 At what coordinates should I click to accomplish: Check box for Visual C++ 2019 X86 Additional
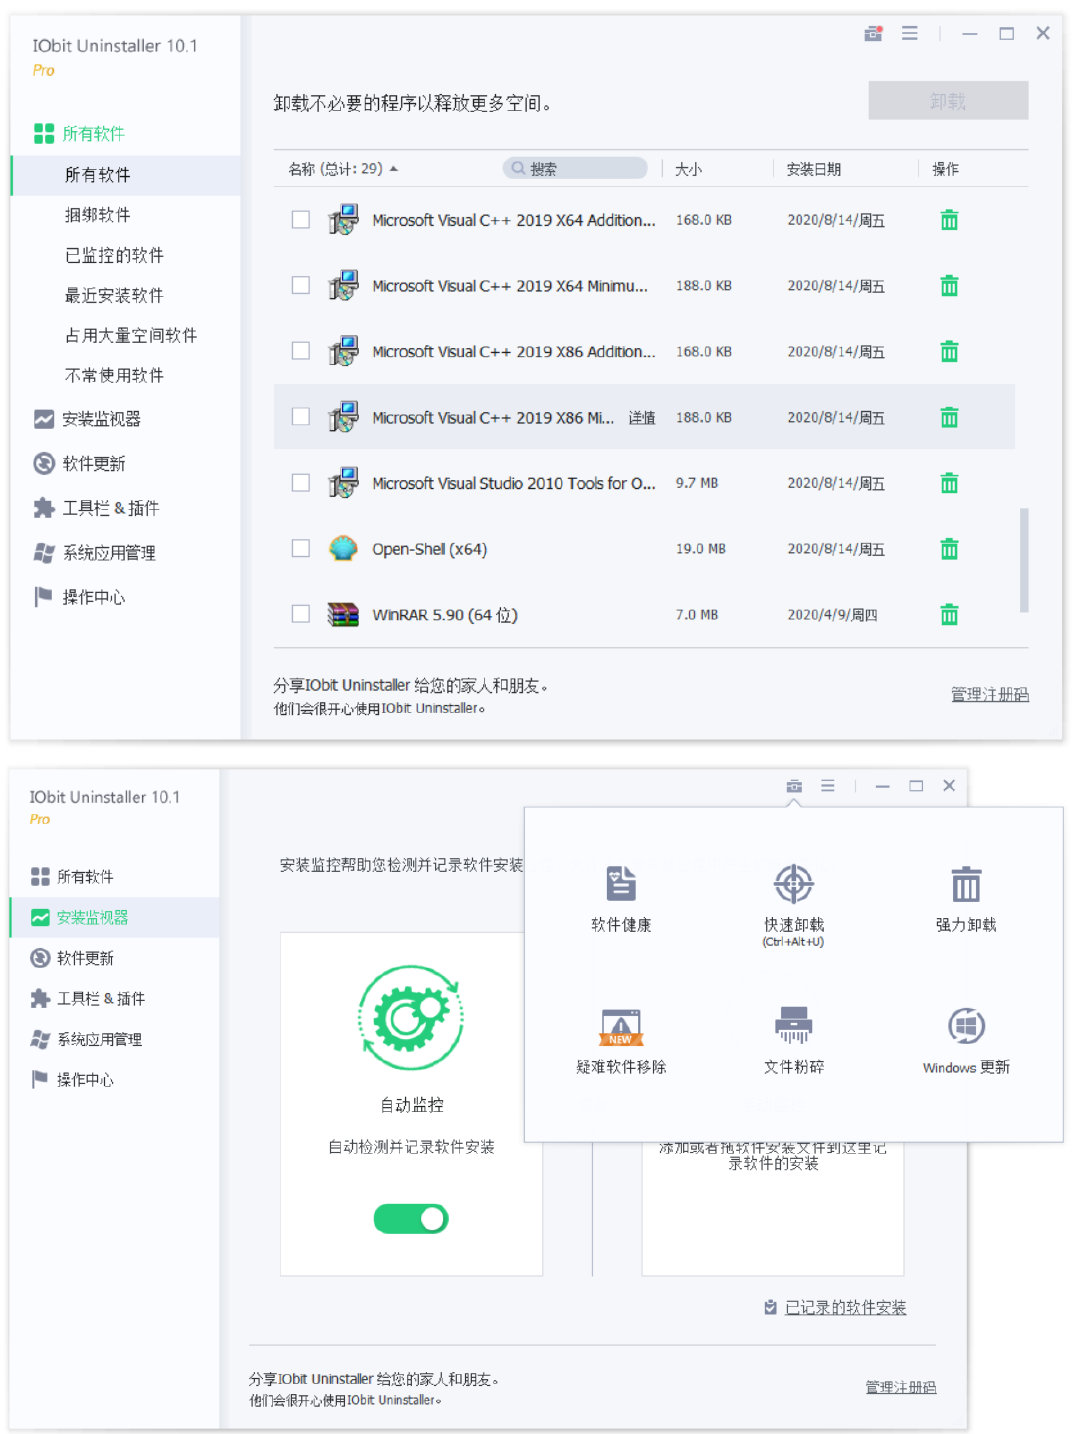(x=300, y=351)
